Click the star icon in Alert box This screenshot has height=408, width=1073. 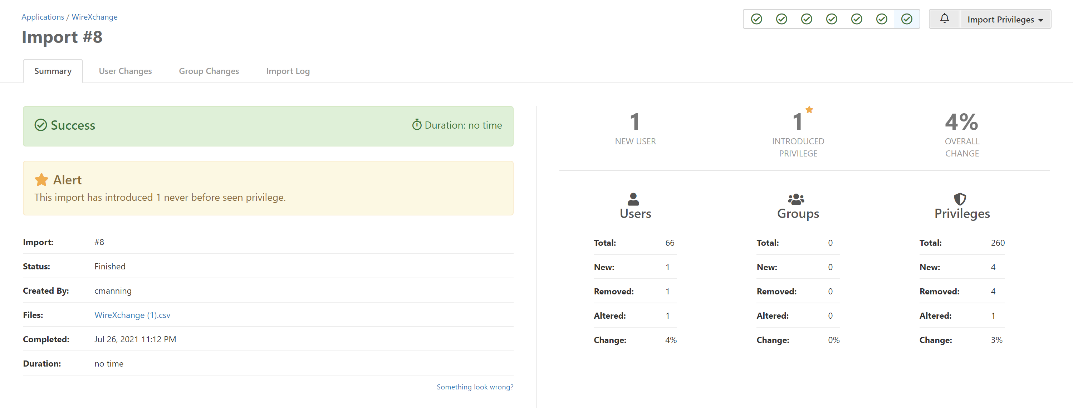click(41, 180)
